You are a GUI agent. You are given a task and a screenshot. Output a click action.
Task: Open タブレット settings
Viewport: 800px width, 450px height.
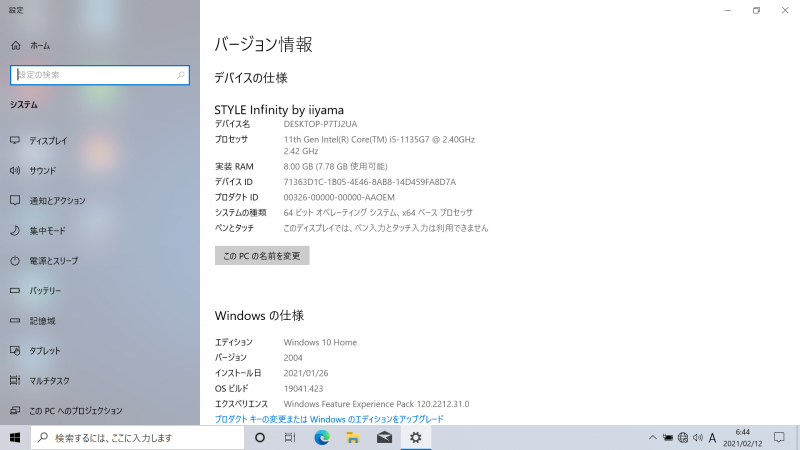(36, 351)
